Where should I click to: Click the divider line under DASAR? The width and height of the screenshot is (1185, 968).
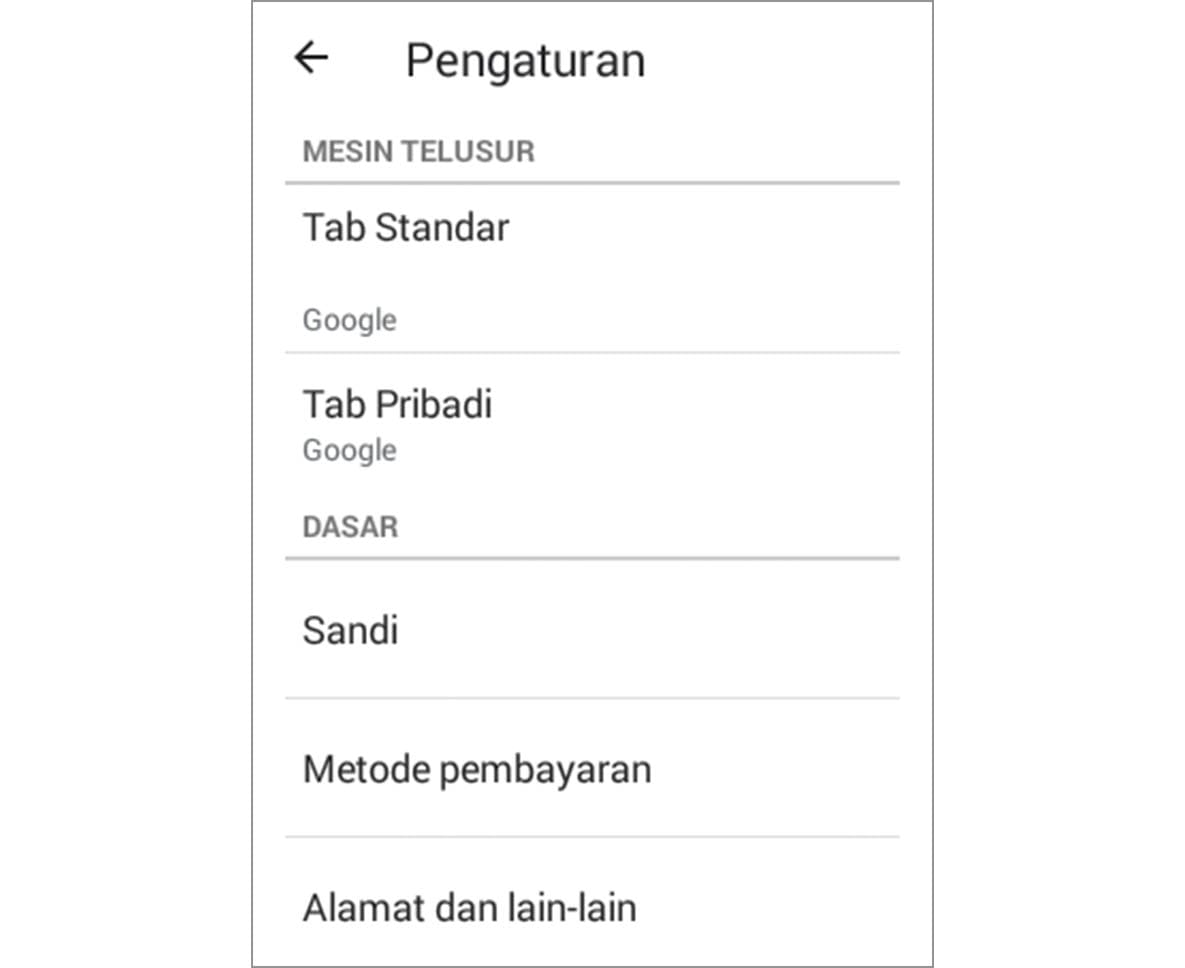[x=592, y=558]
